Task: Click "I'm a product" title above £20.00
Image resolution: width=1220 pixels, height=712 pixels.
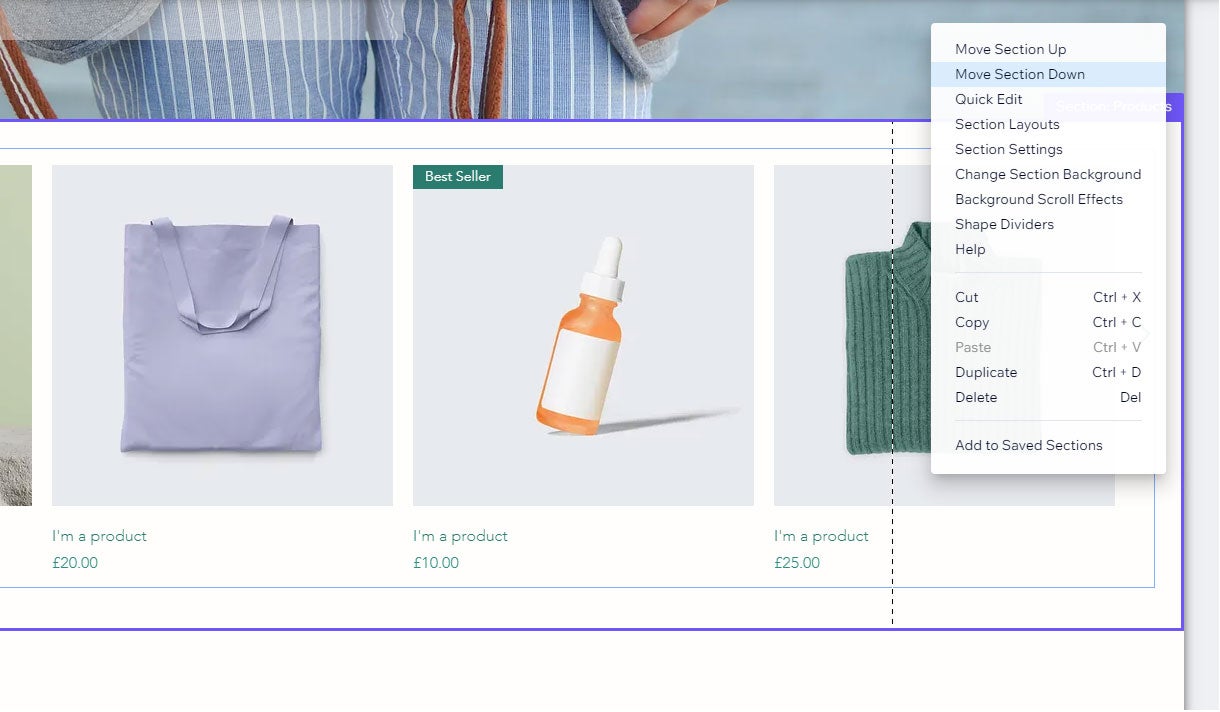Action: 99,536
